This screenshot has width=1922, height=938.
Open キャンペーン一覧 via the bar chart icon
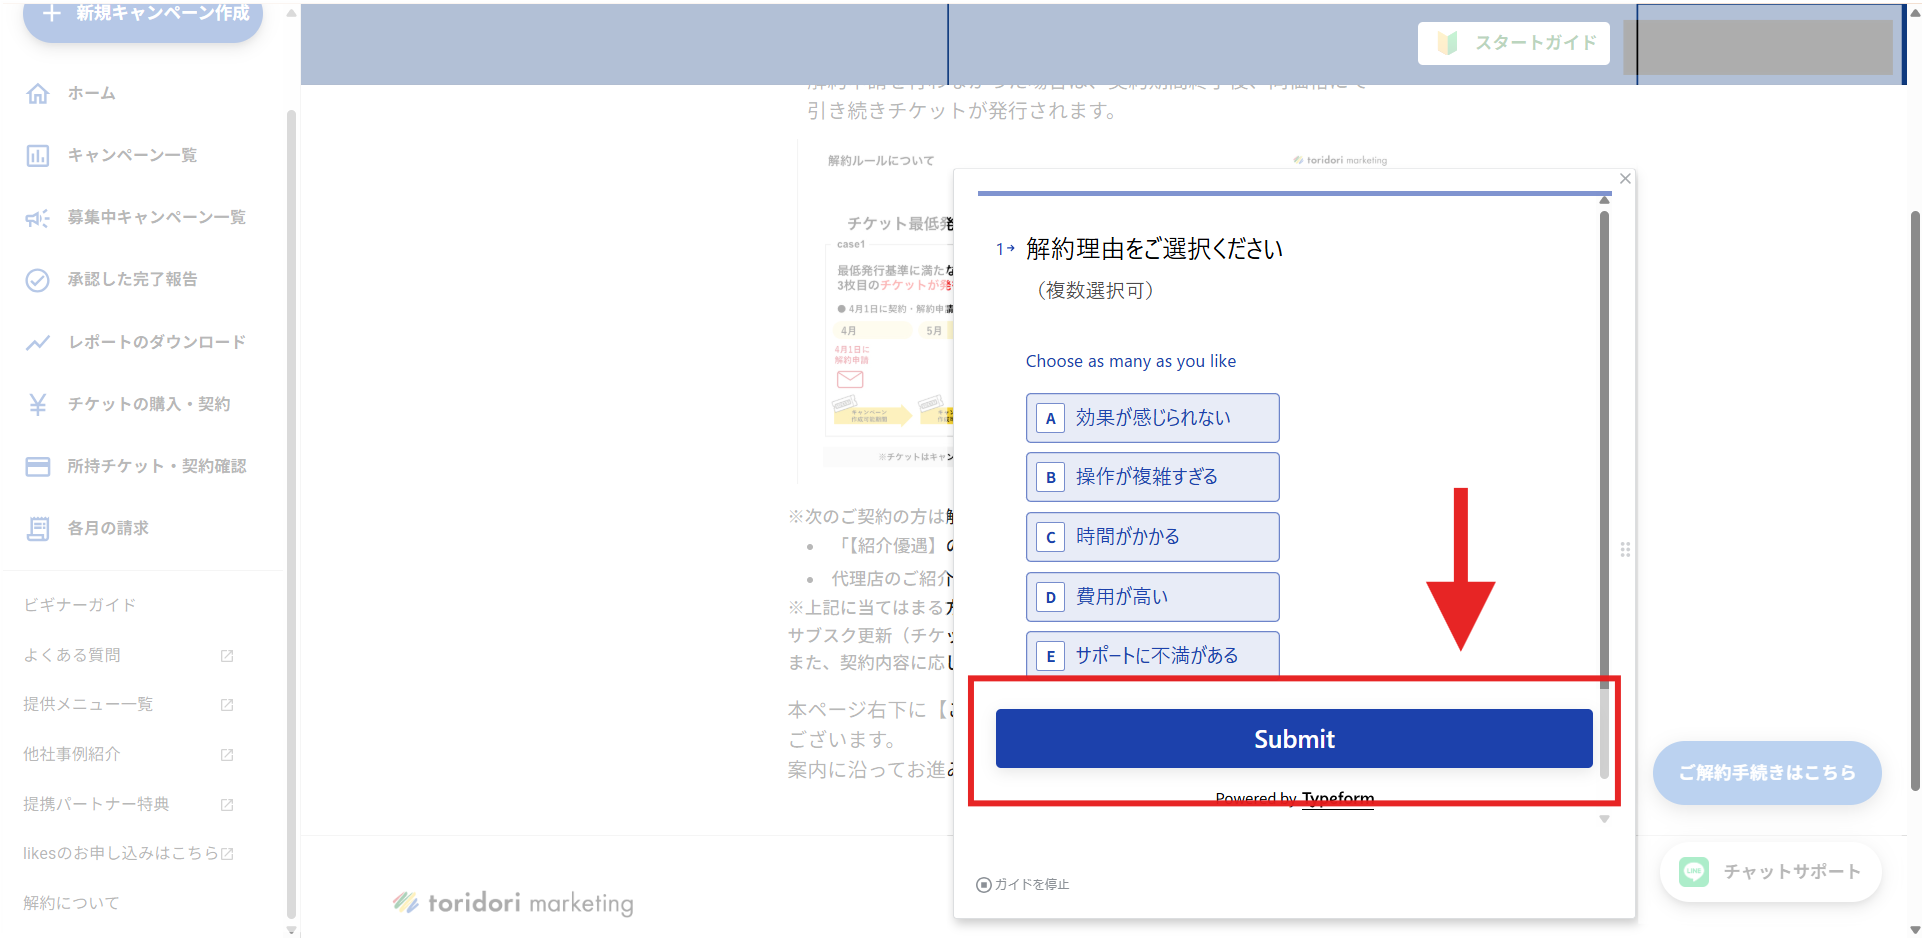point(38,155)
